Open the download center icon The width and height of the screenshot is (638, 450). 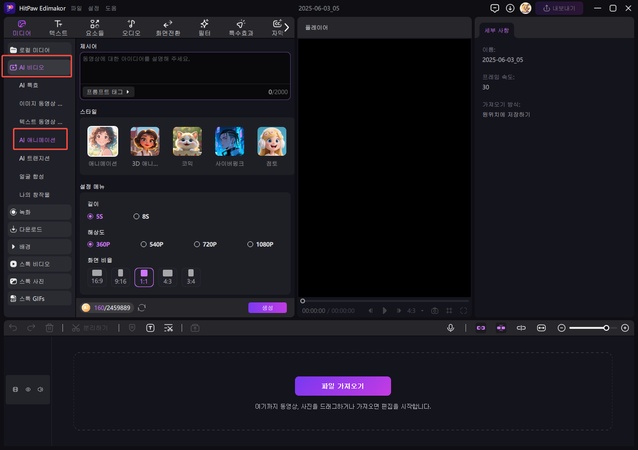510,8
